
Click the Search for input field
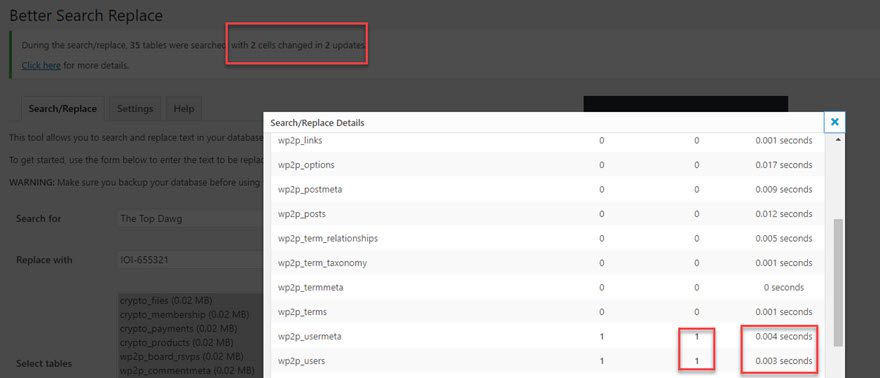(191, 219)
